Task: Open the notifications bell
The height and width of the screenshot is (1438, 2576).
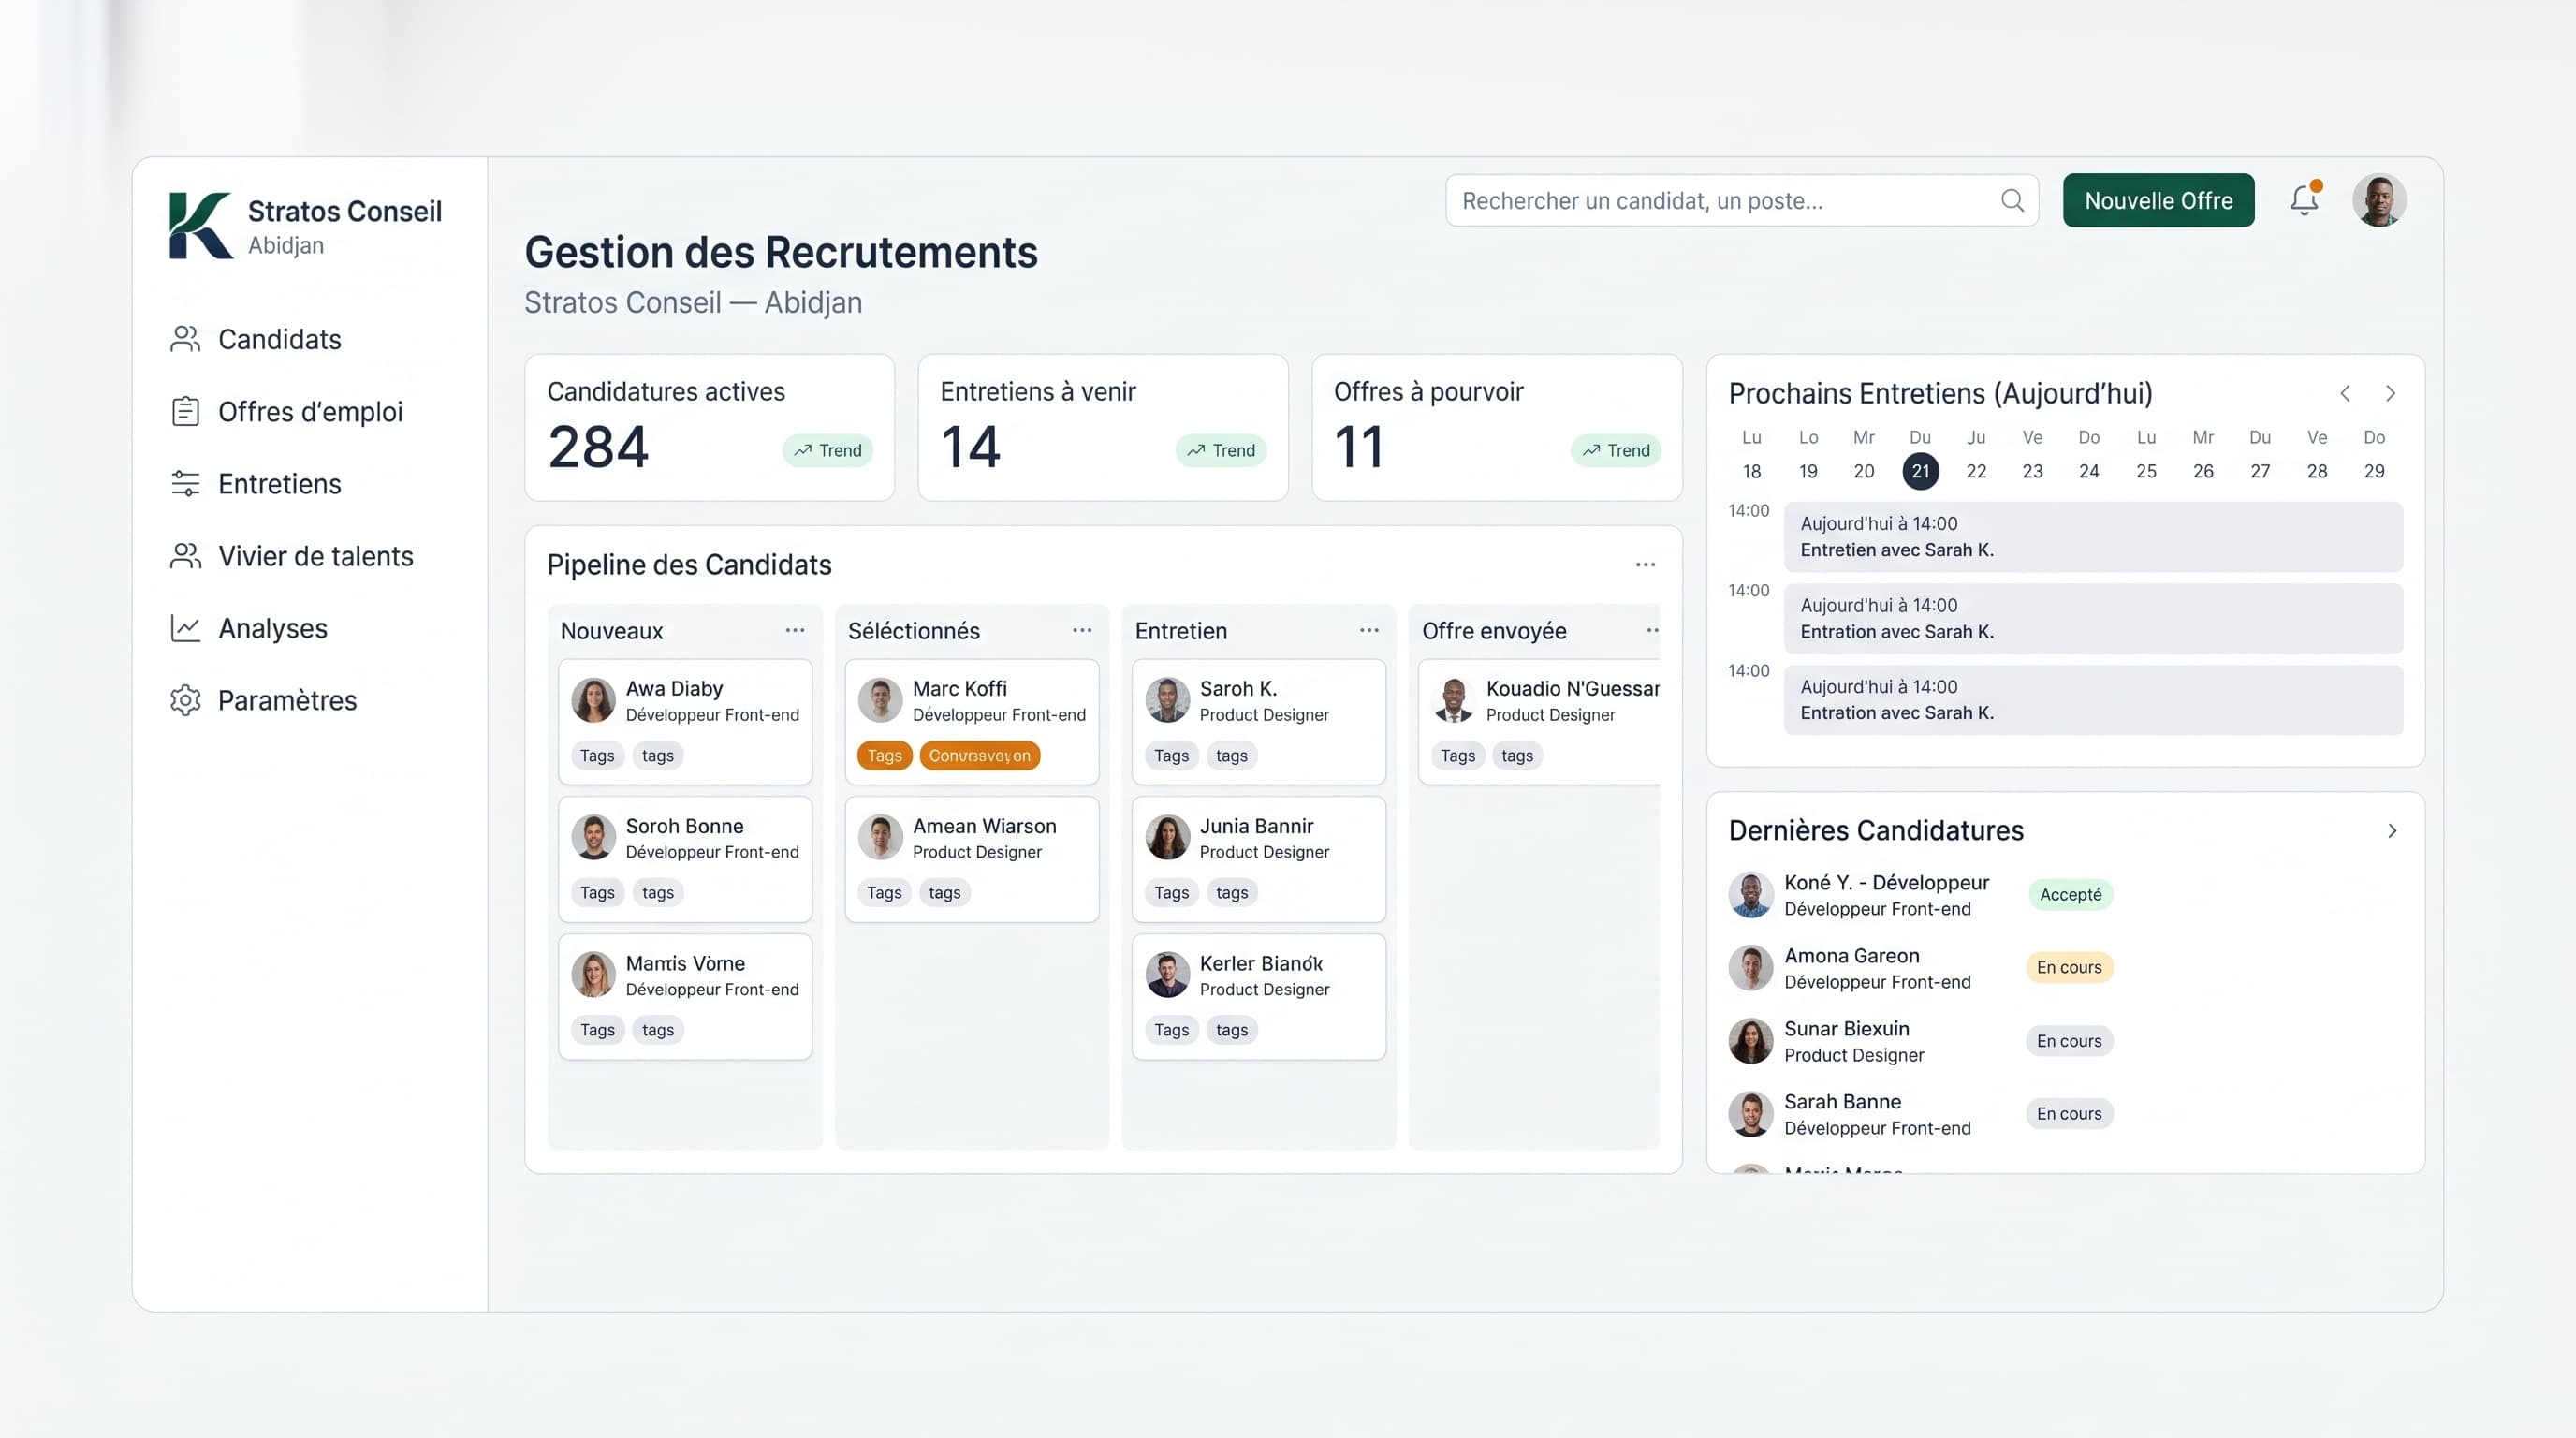Action: pyautogui.click(x=2304, y=200)
